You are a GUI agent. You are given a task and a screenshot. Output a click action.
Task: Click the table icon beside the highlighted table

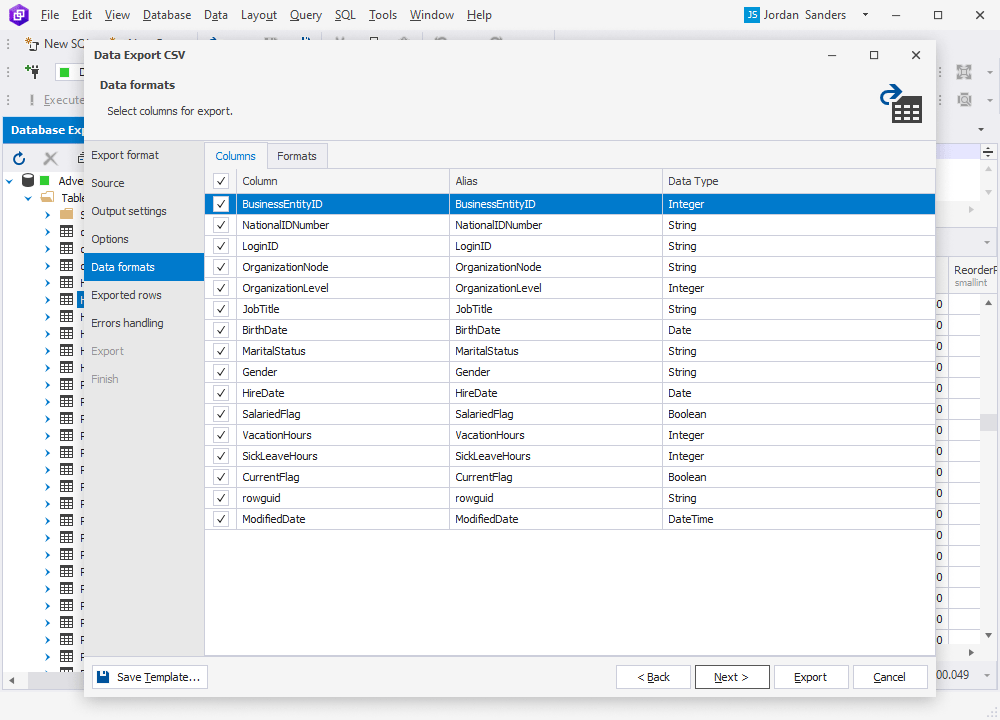pyautogui.click(x=66, y=298)
